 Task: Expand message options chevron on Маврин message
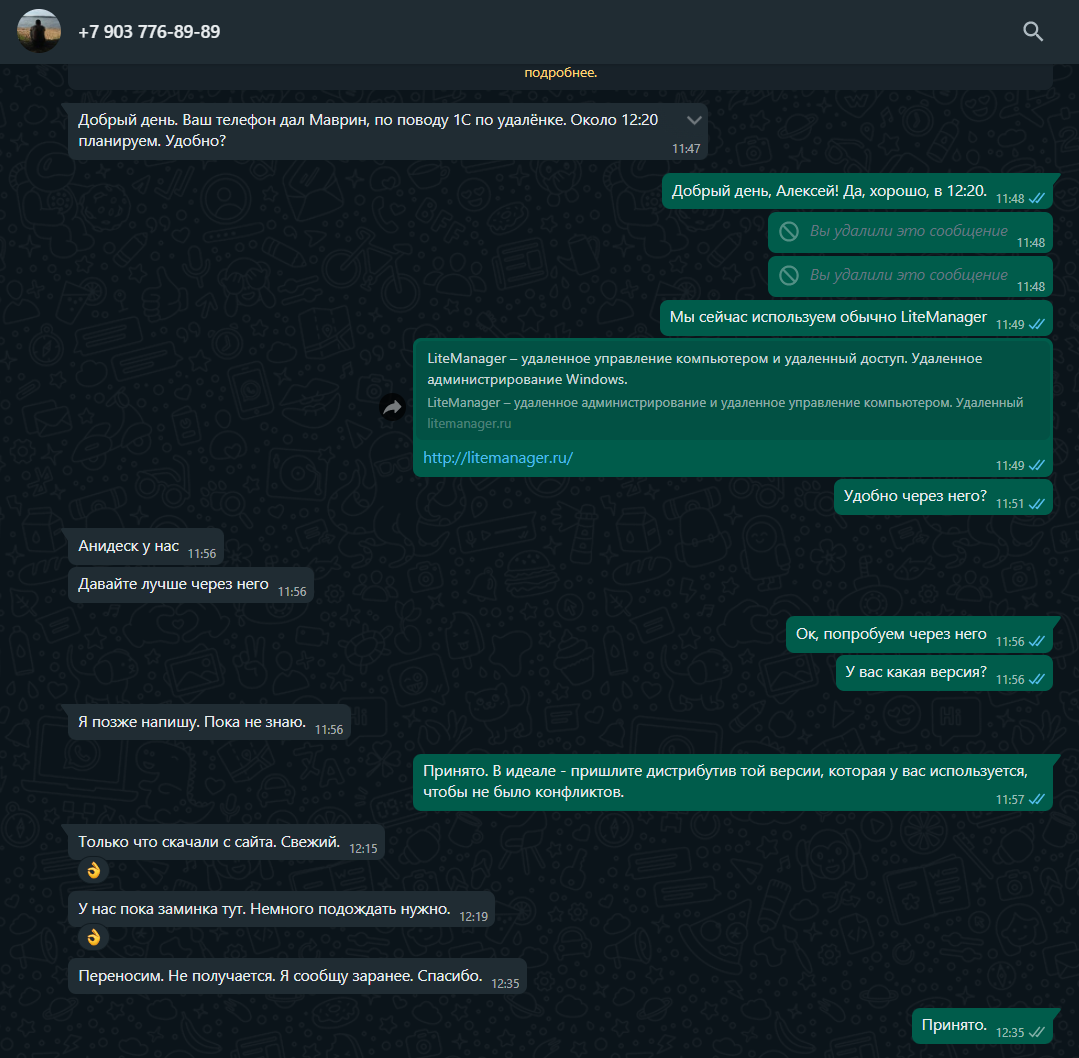tap(694, 120)
